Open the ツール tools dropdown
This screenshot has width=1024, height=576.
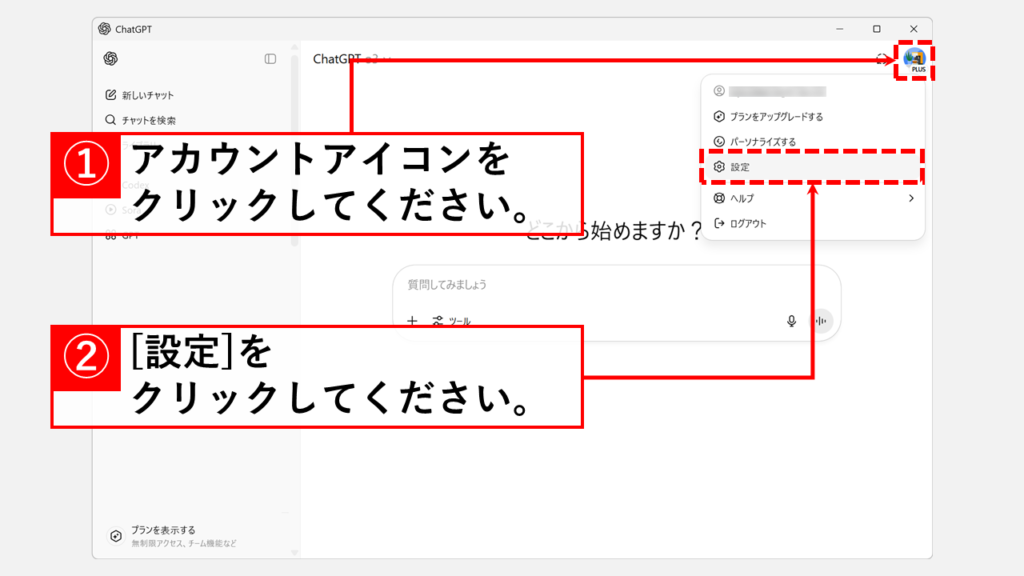(x=451, y=321)
